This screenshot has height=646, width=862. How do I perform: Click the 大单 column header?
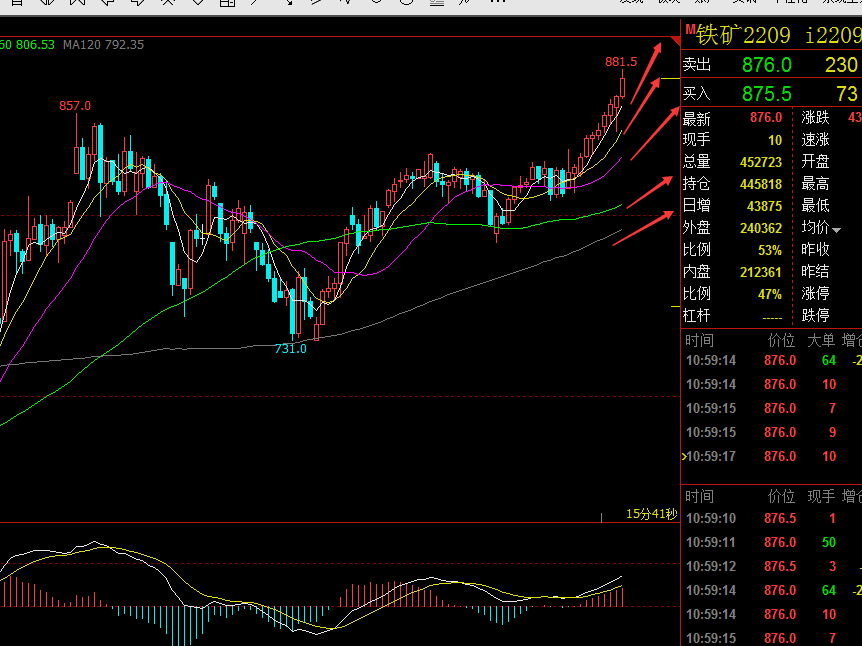(x=821, y=340)
